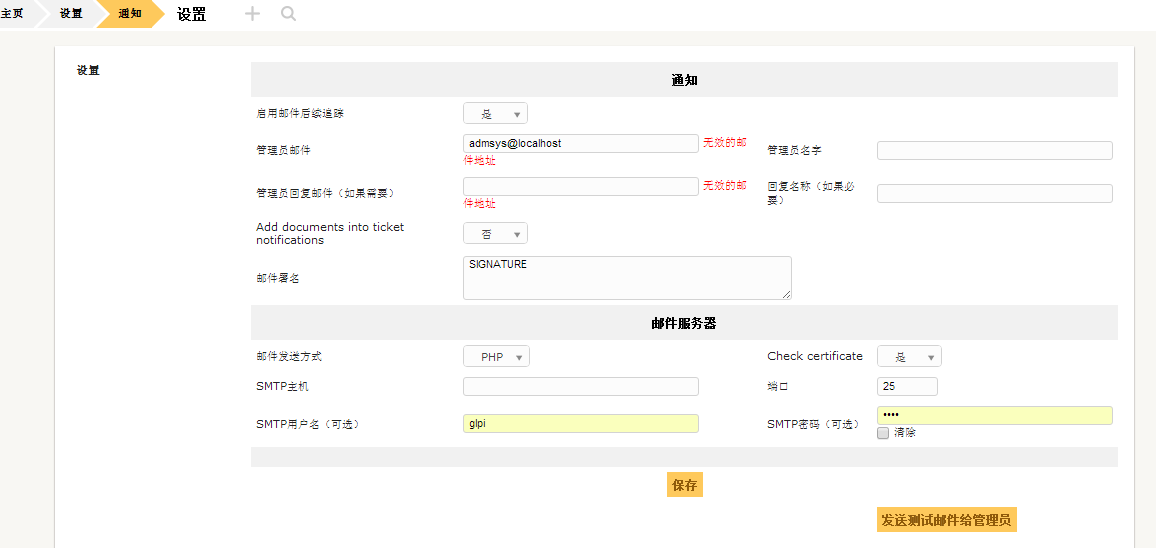Image resolution: width=1156 pixels, height=548 pixels.
Task: Go to 主页 breadcrumb
Action: [13, 14]
